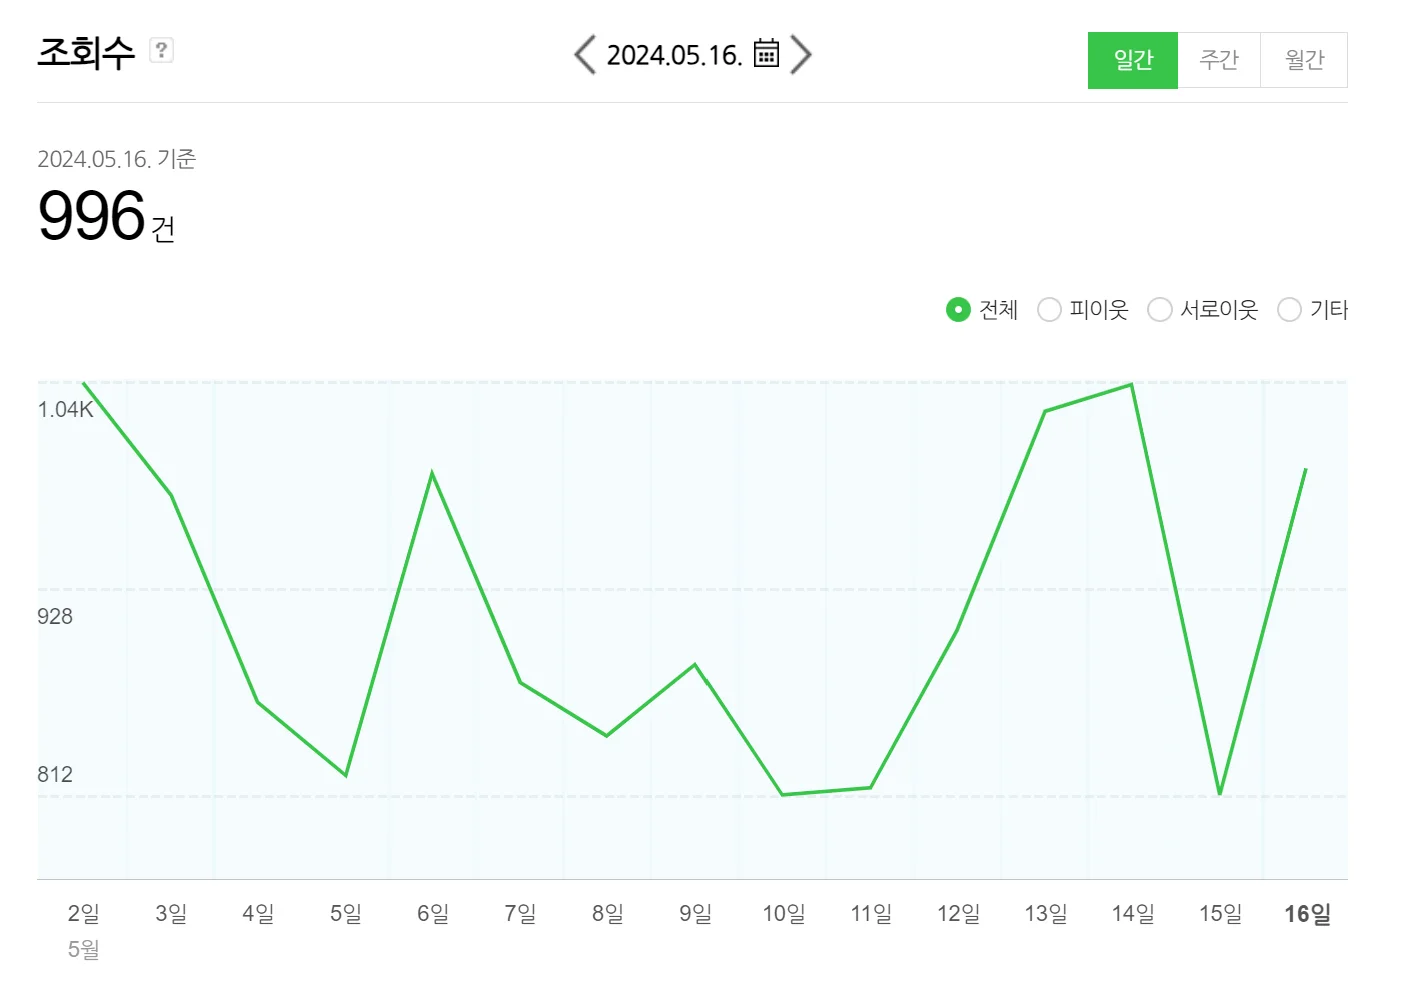The width and height of the screenshot is (1408, 1004).
Task: Click the 4일 x-axis label
Action: (x=258, y=913)
